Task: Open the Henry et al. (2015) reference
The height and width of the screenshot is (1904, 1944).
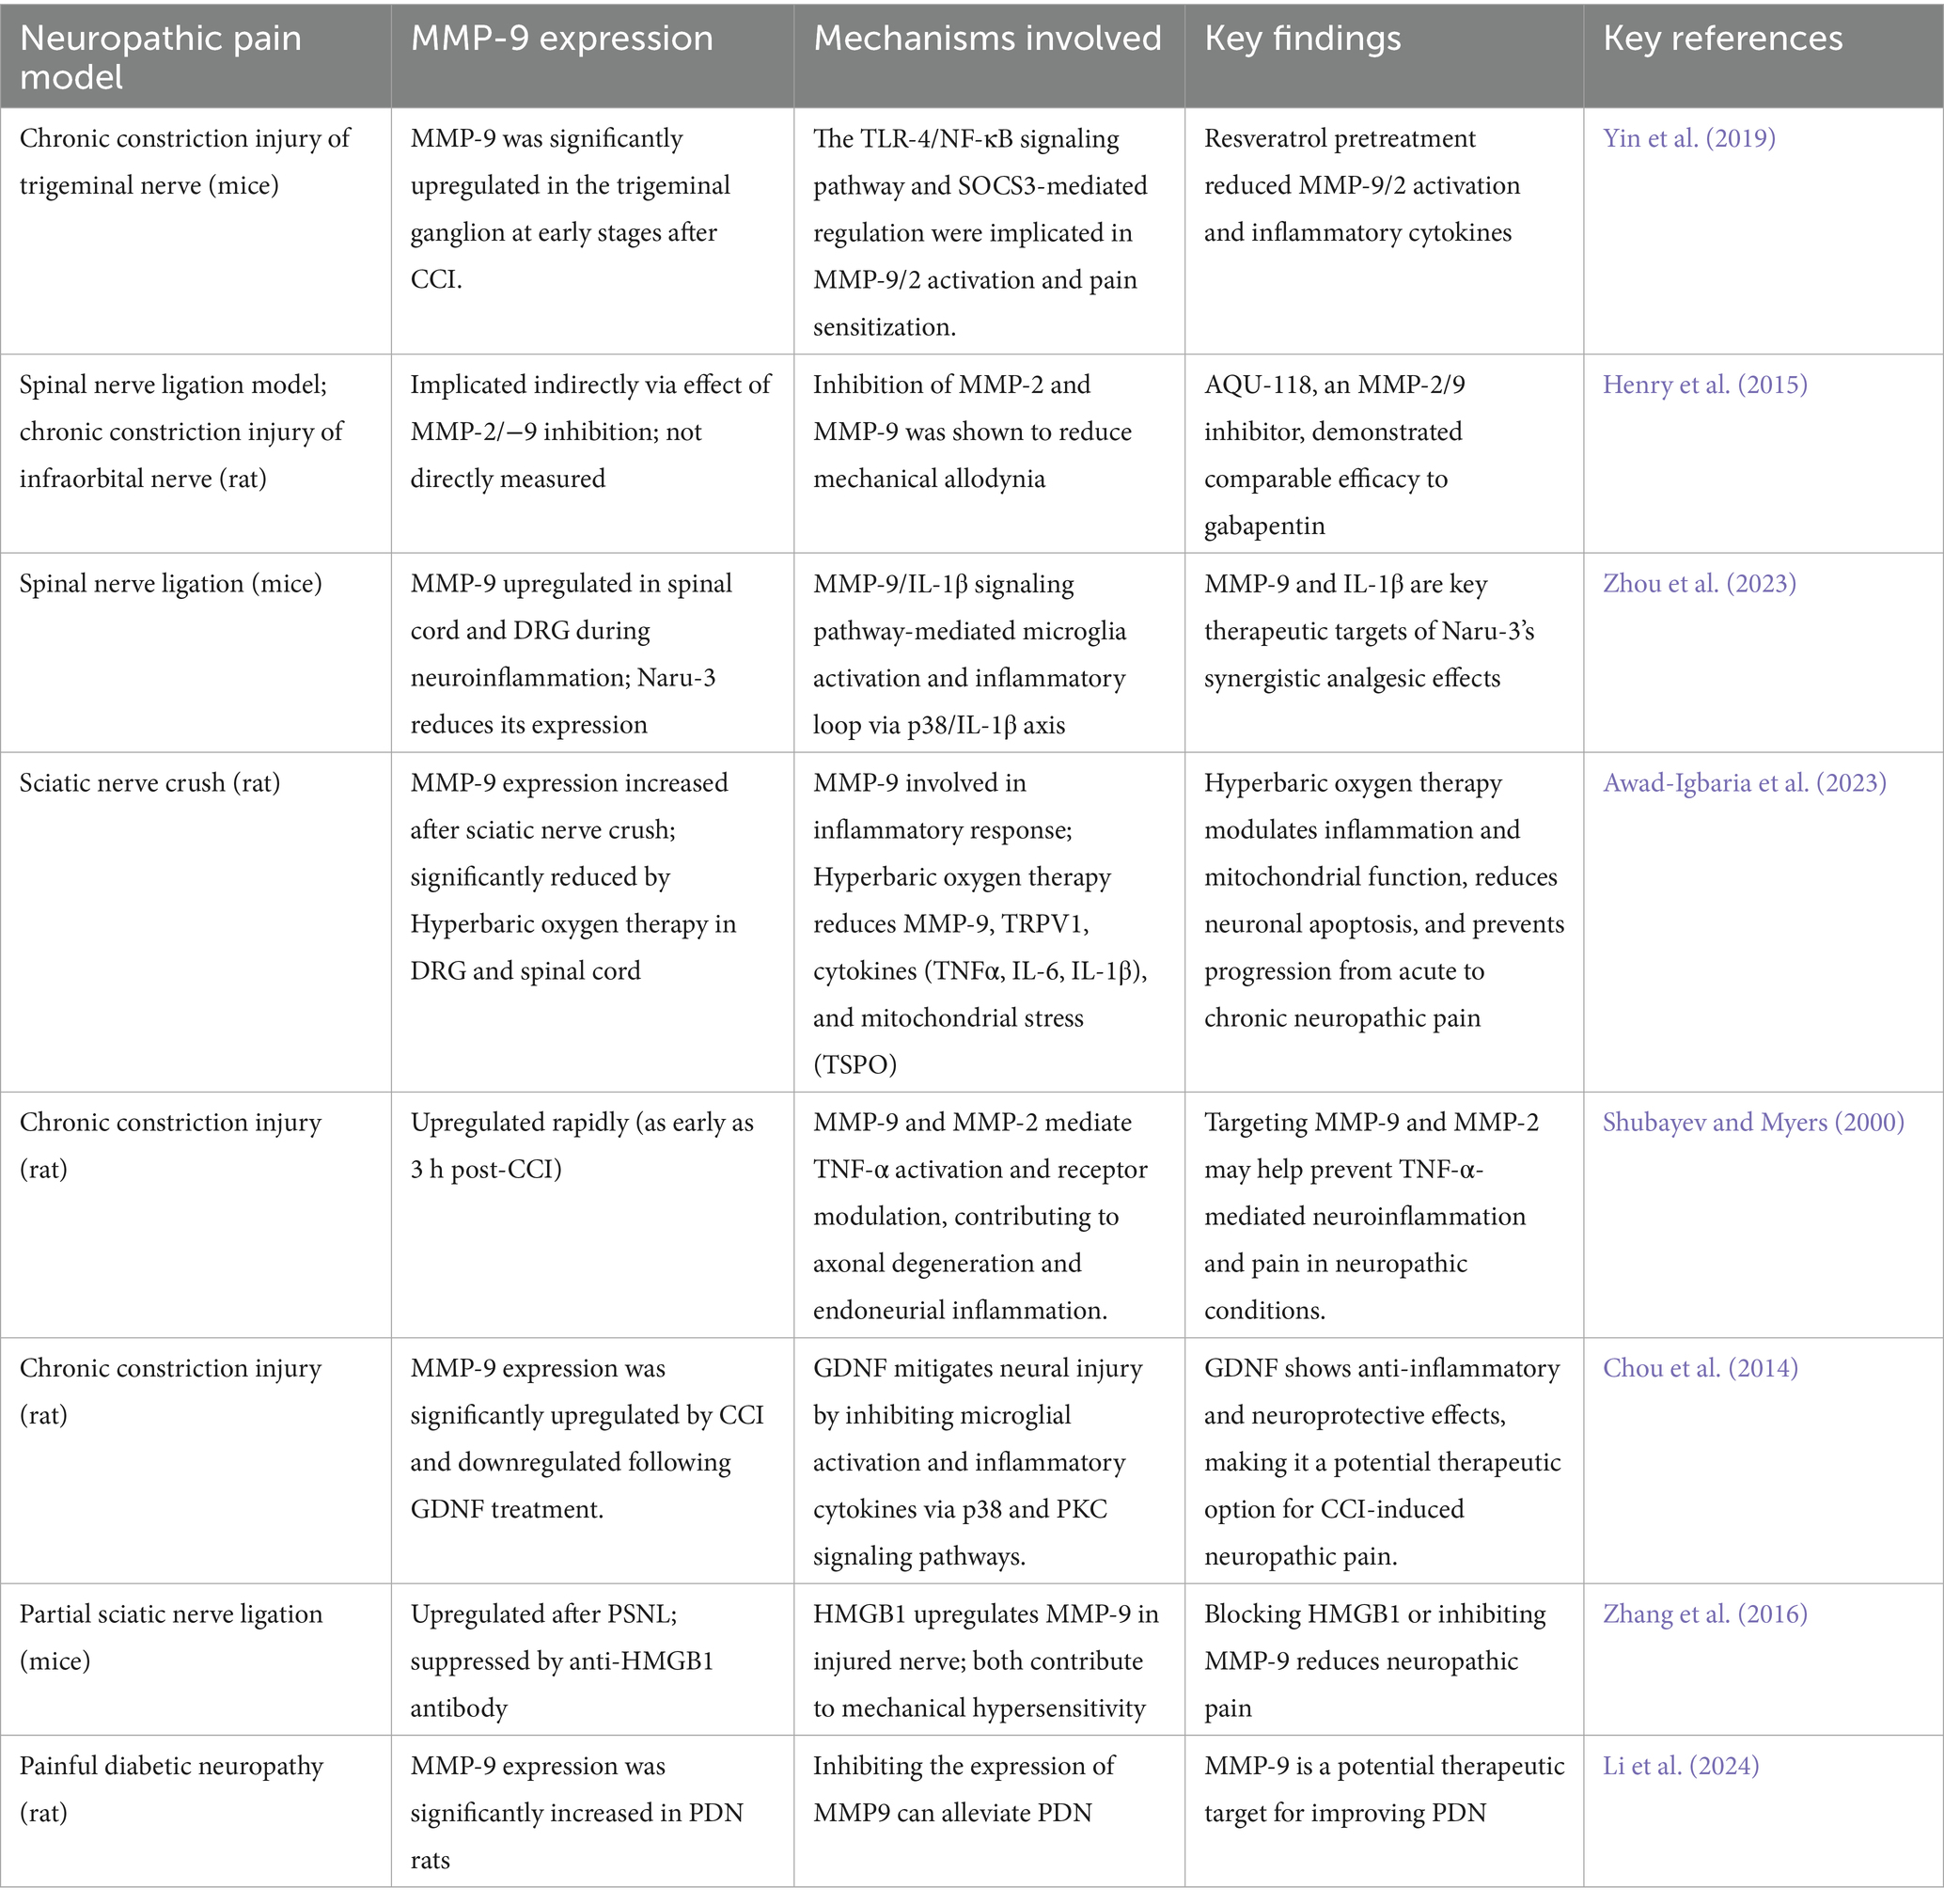Action: 1704,385
